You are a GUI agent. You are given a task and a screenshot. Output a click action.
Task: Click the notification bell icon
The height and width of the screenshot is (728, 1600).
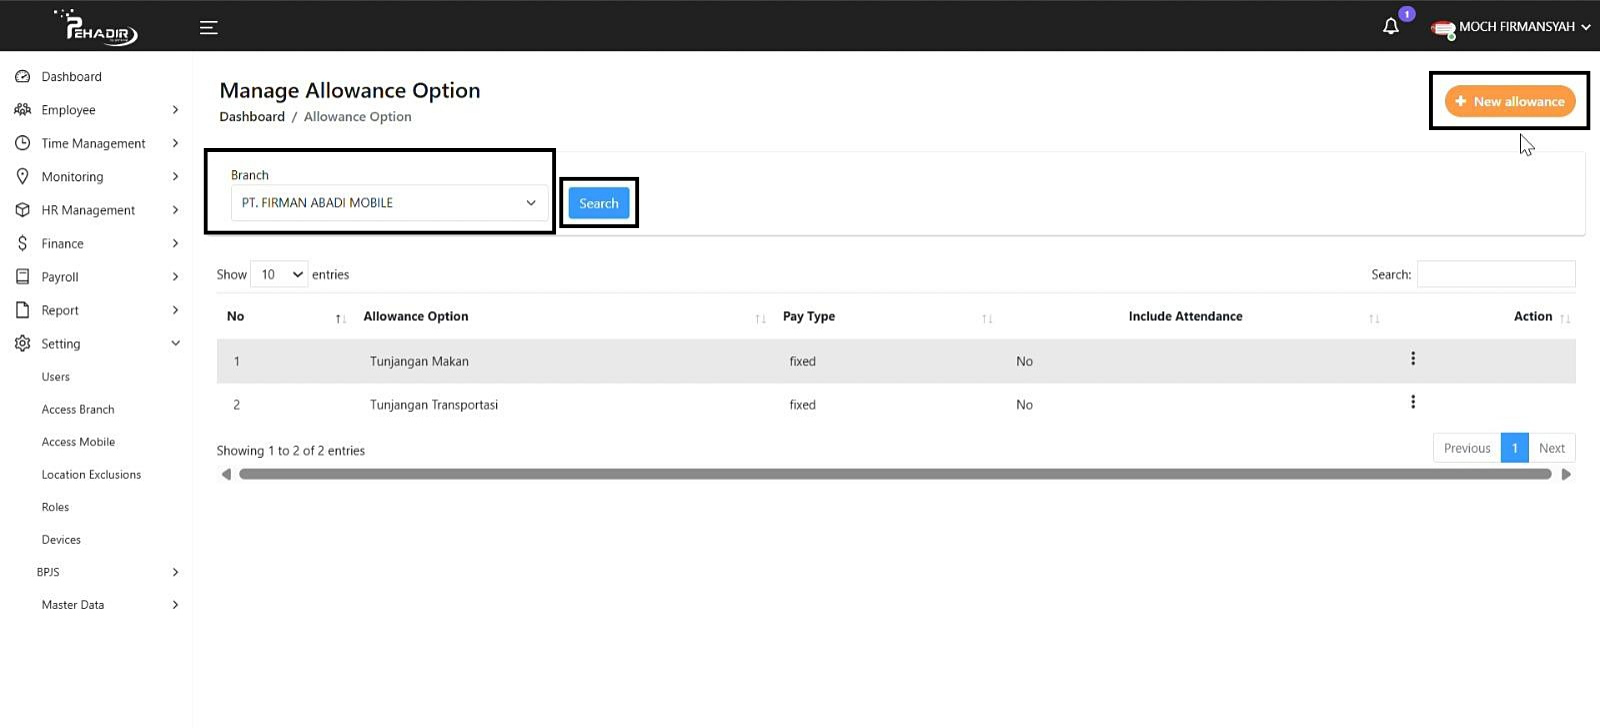coord(1390,27)
